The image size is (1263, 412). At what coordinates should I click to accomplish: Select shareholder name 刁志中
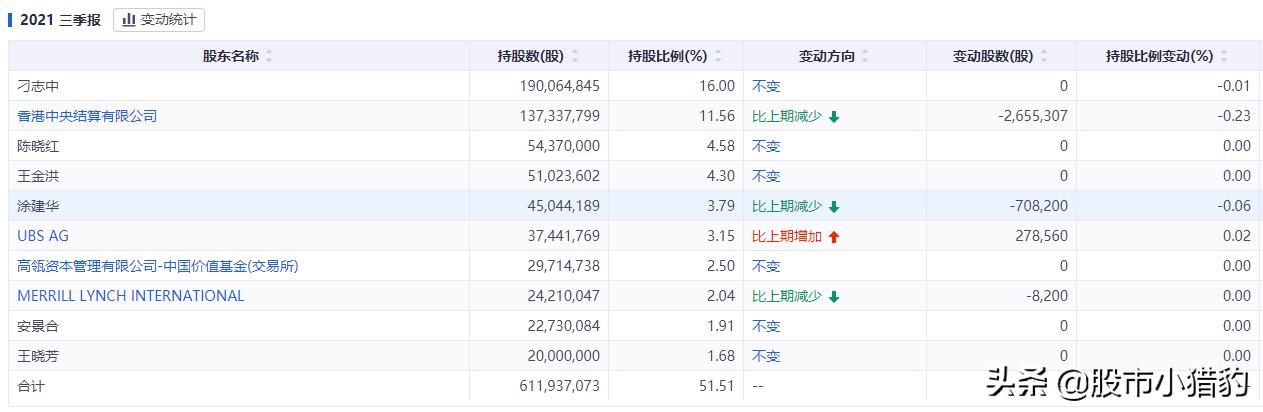39,86
